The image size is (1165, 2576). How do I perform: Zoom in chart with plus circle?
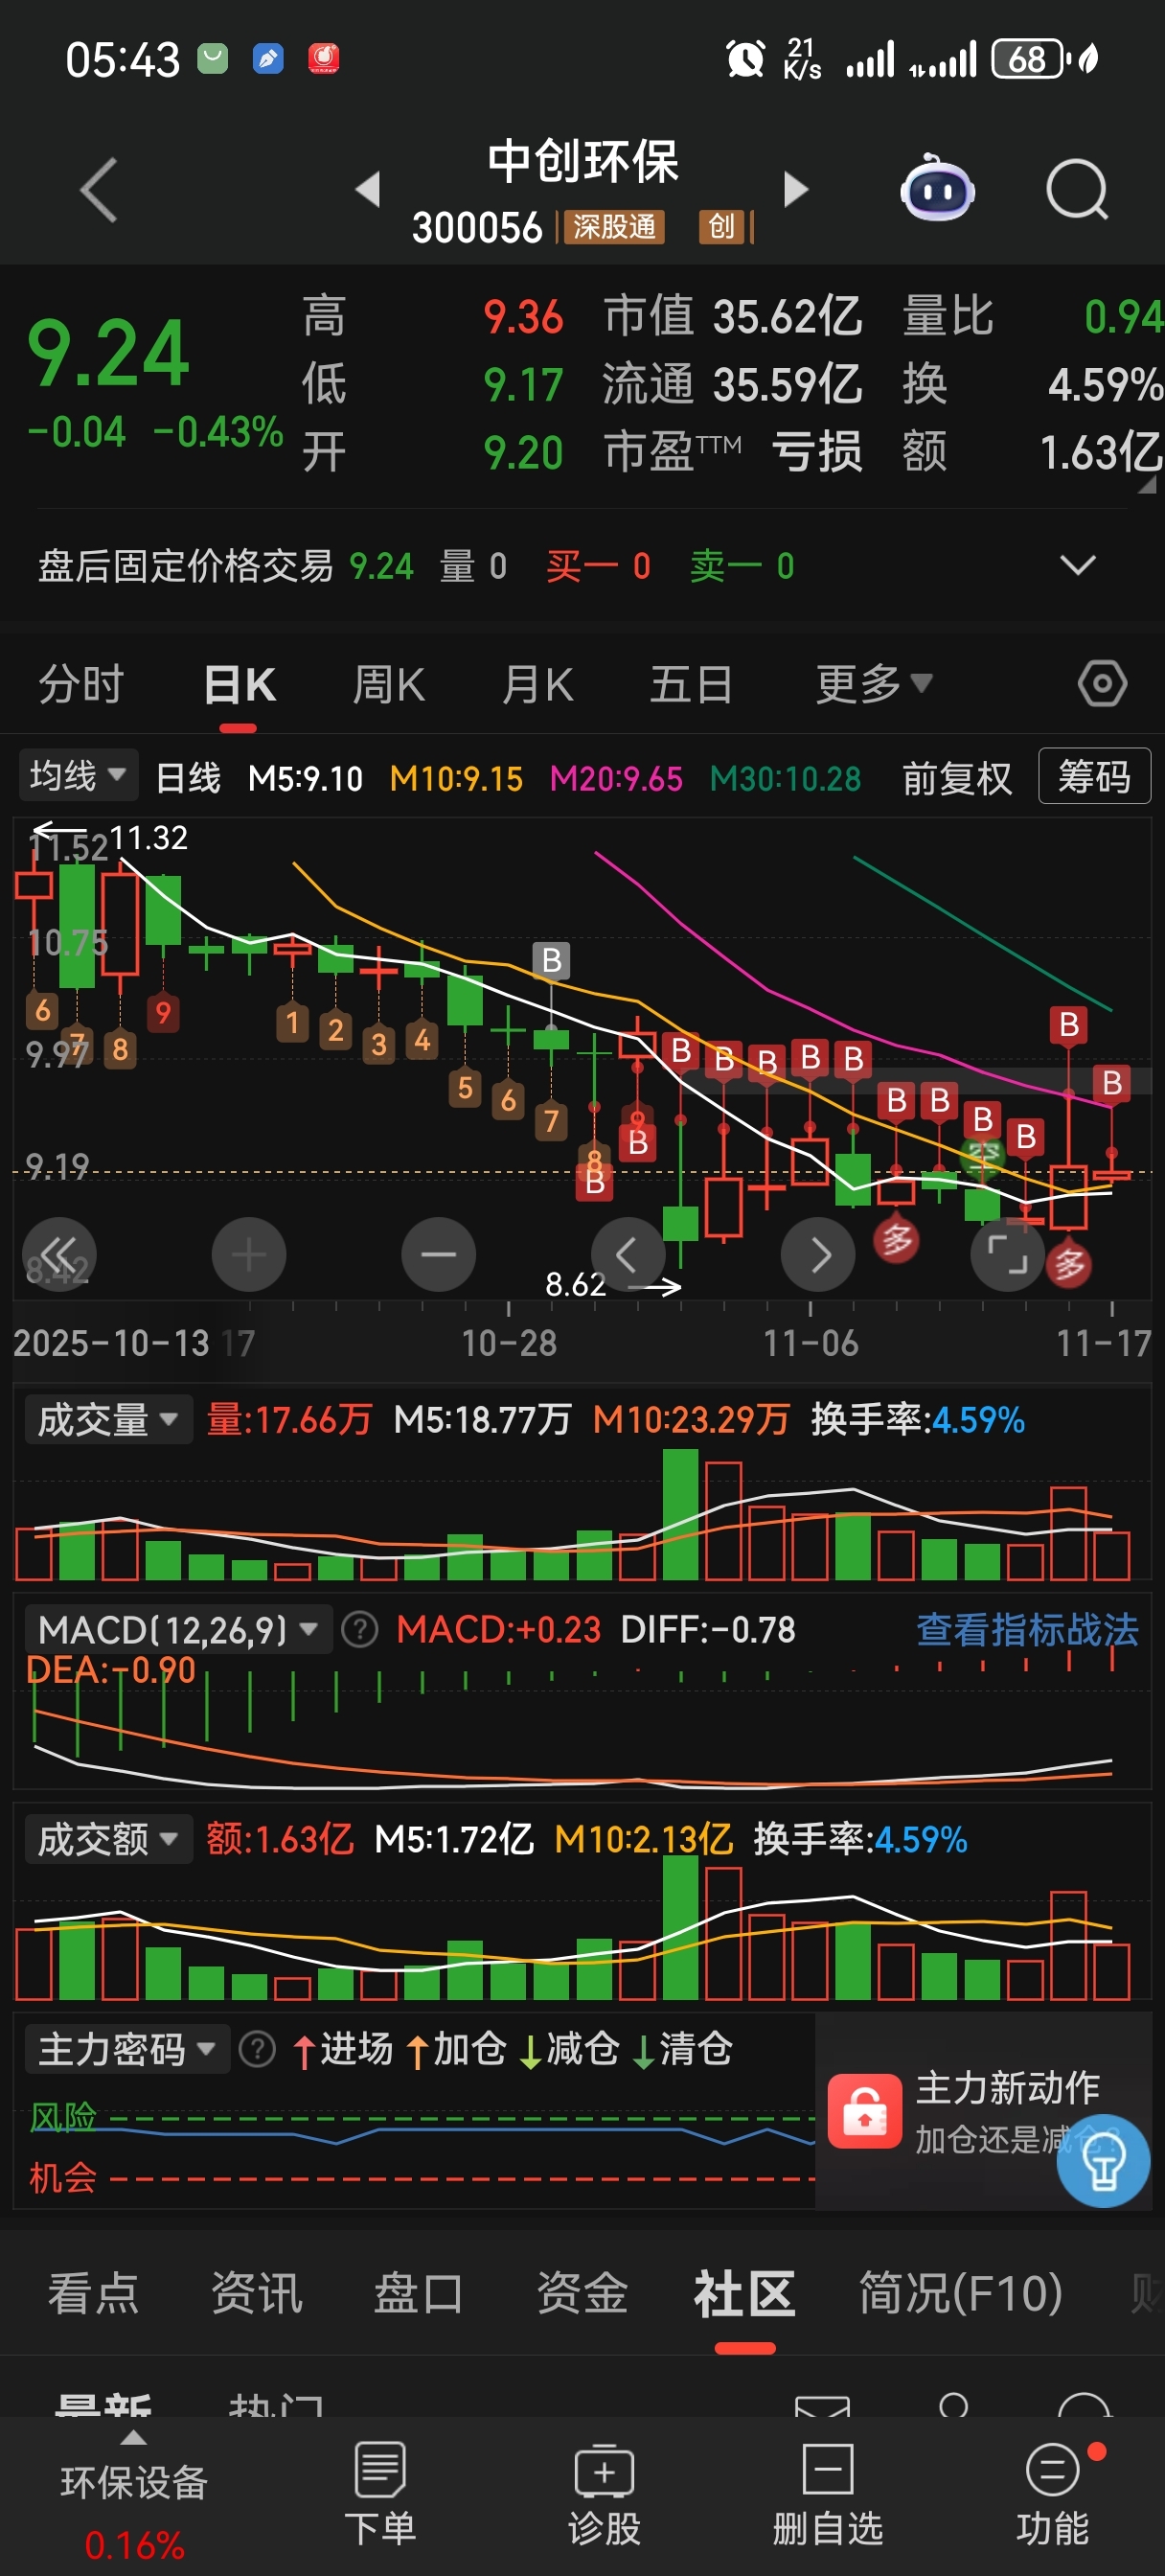pos(249,1254)
